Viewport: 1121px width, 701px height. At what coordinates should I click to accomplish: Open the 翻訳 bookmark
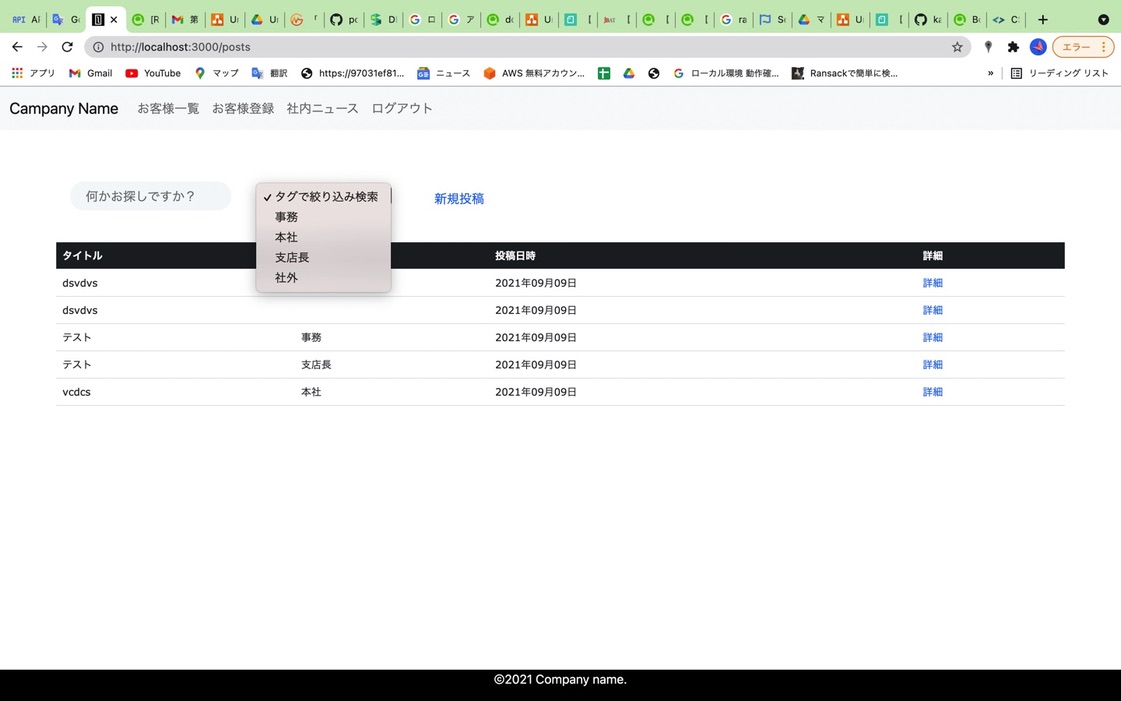(x=270, y=73)
